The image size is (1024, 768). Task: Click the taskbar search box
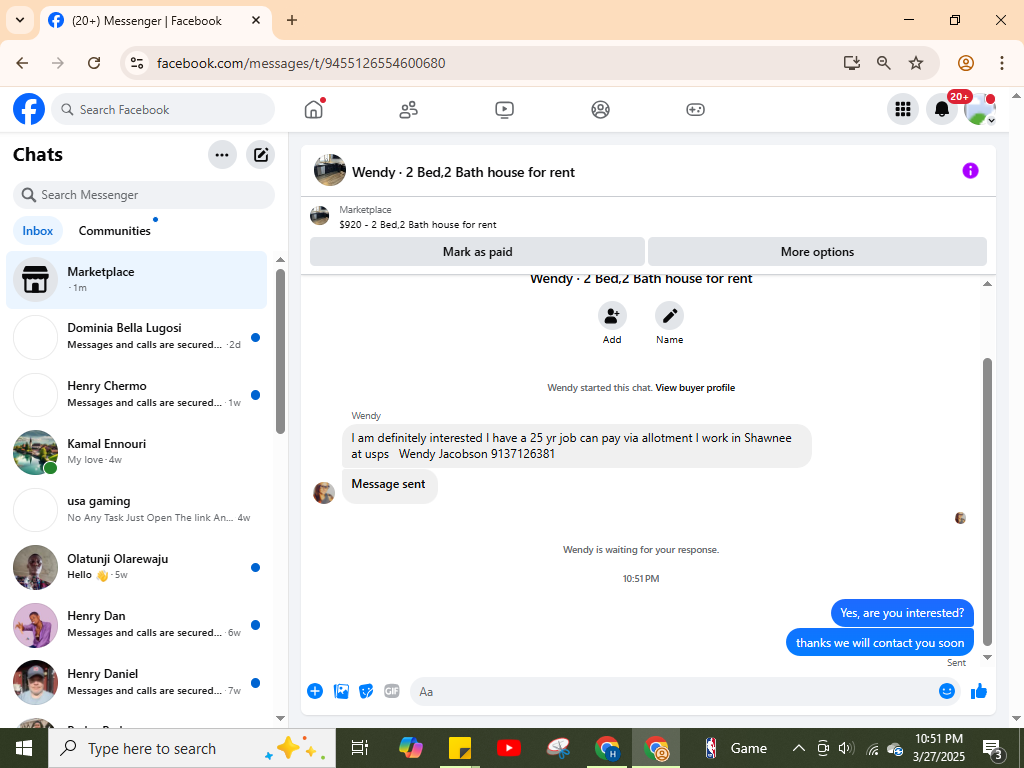192,748
